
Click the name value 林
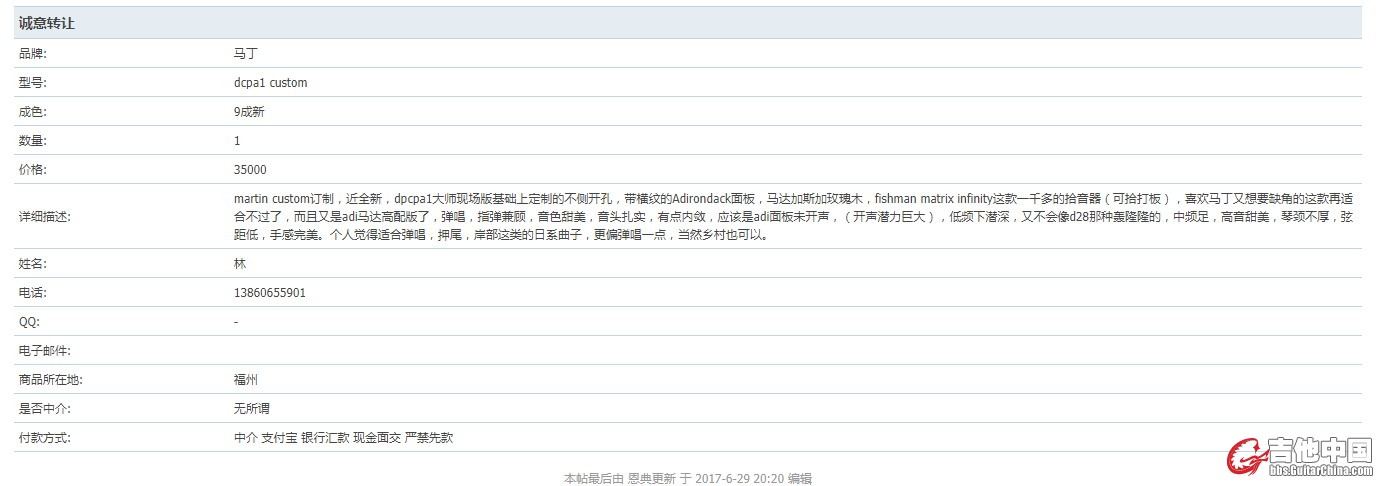[x=240, y=264]
